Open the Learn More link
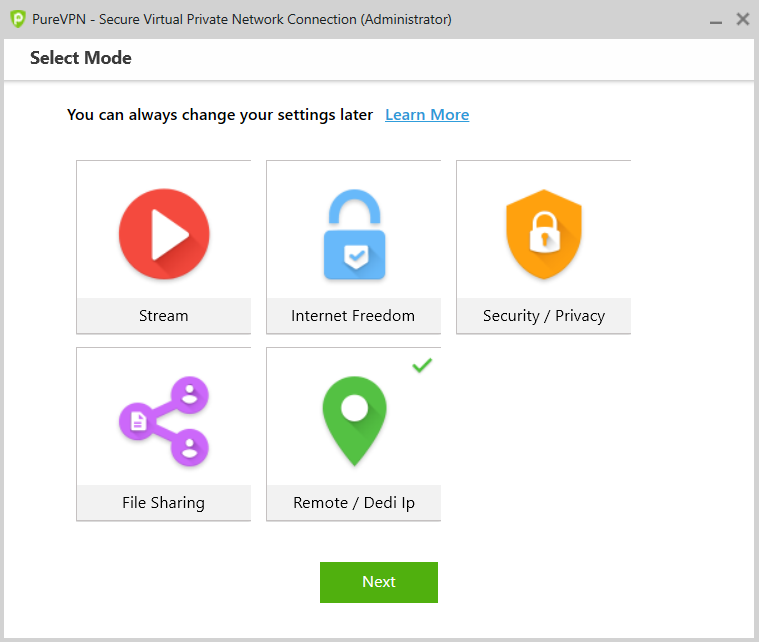Viewport: 759px width, 642px height. (427, 115)
